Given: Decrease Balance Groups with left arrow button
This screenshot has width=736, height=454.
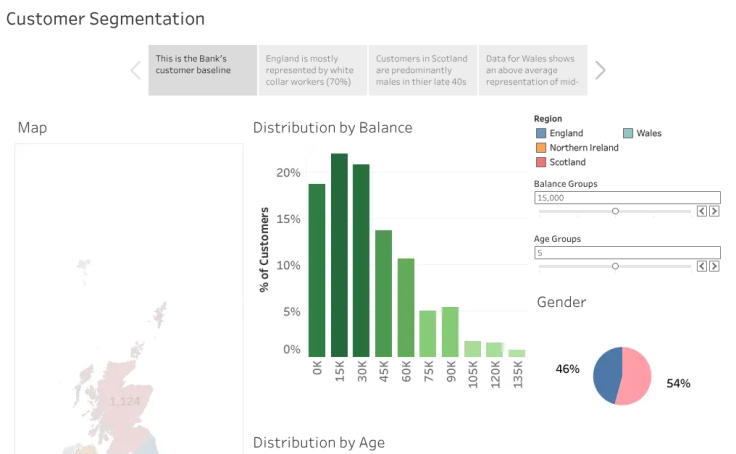Looking at the screenshot, I should pyautogui.click(x=702, y=211).
